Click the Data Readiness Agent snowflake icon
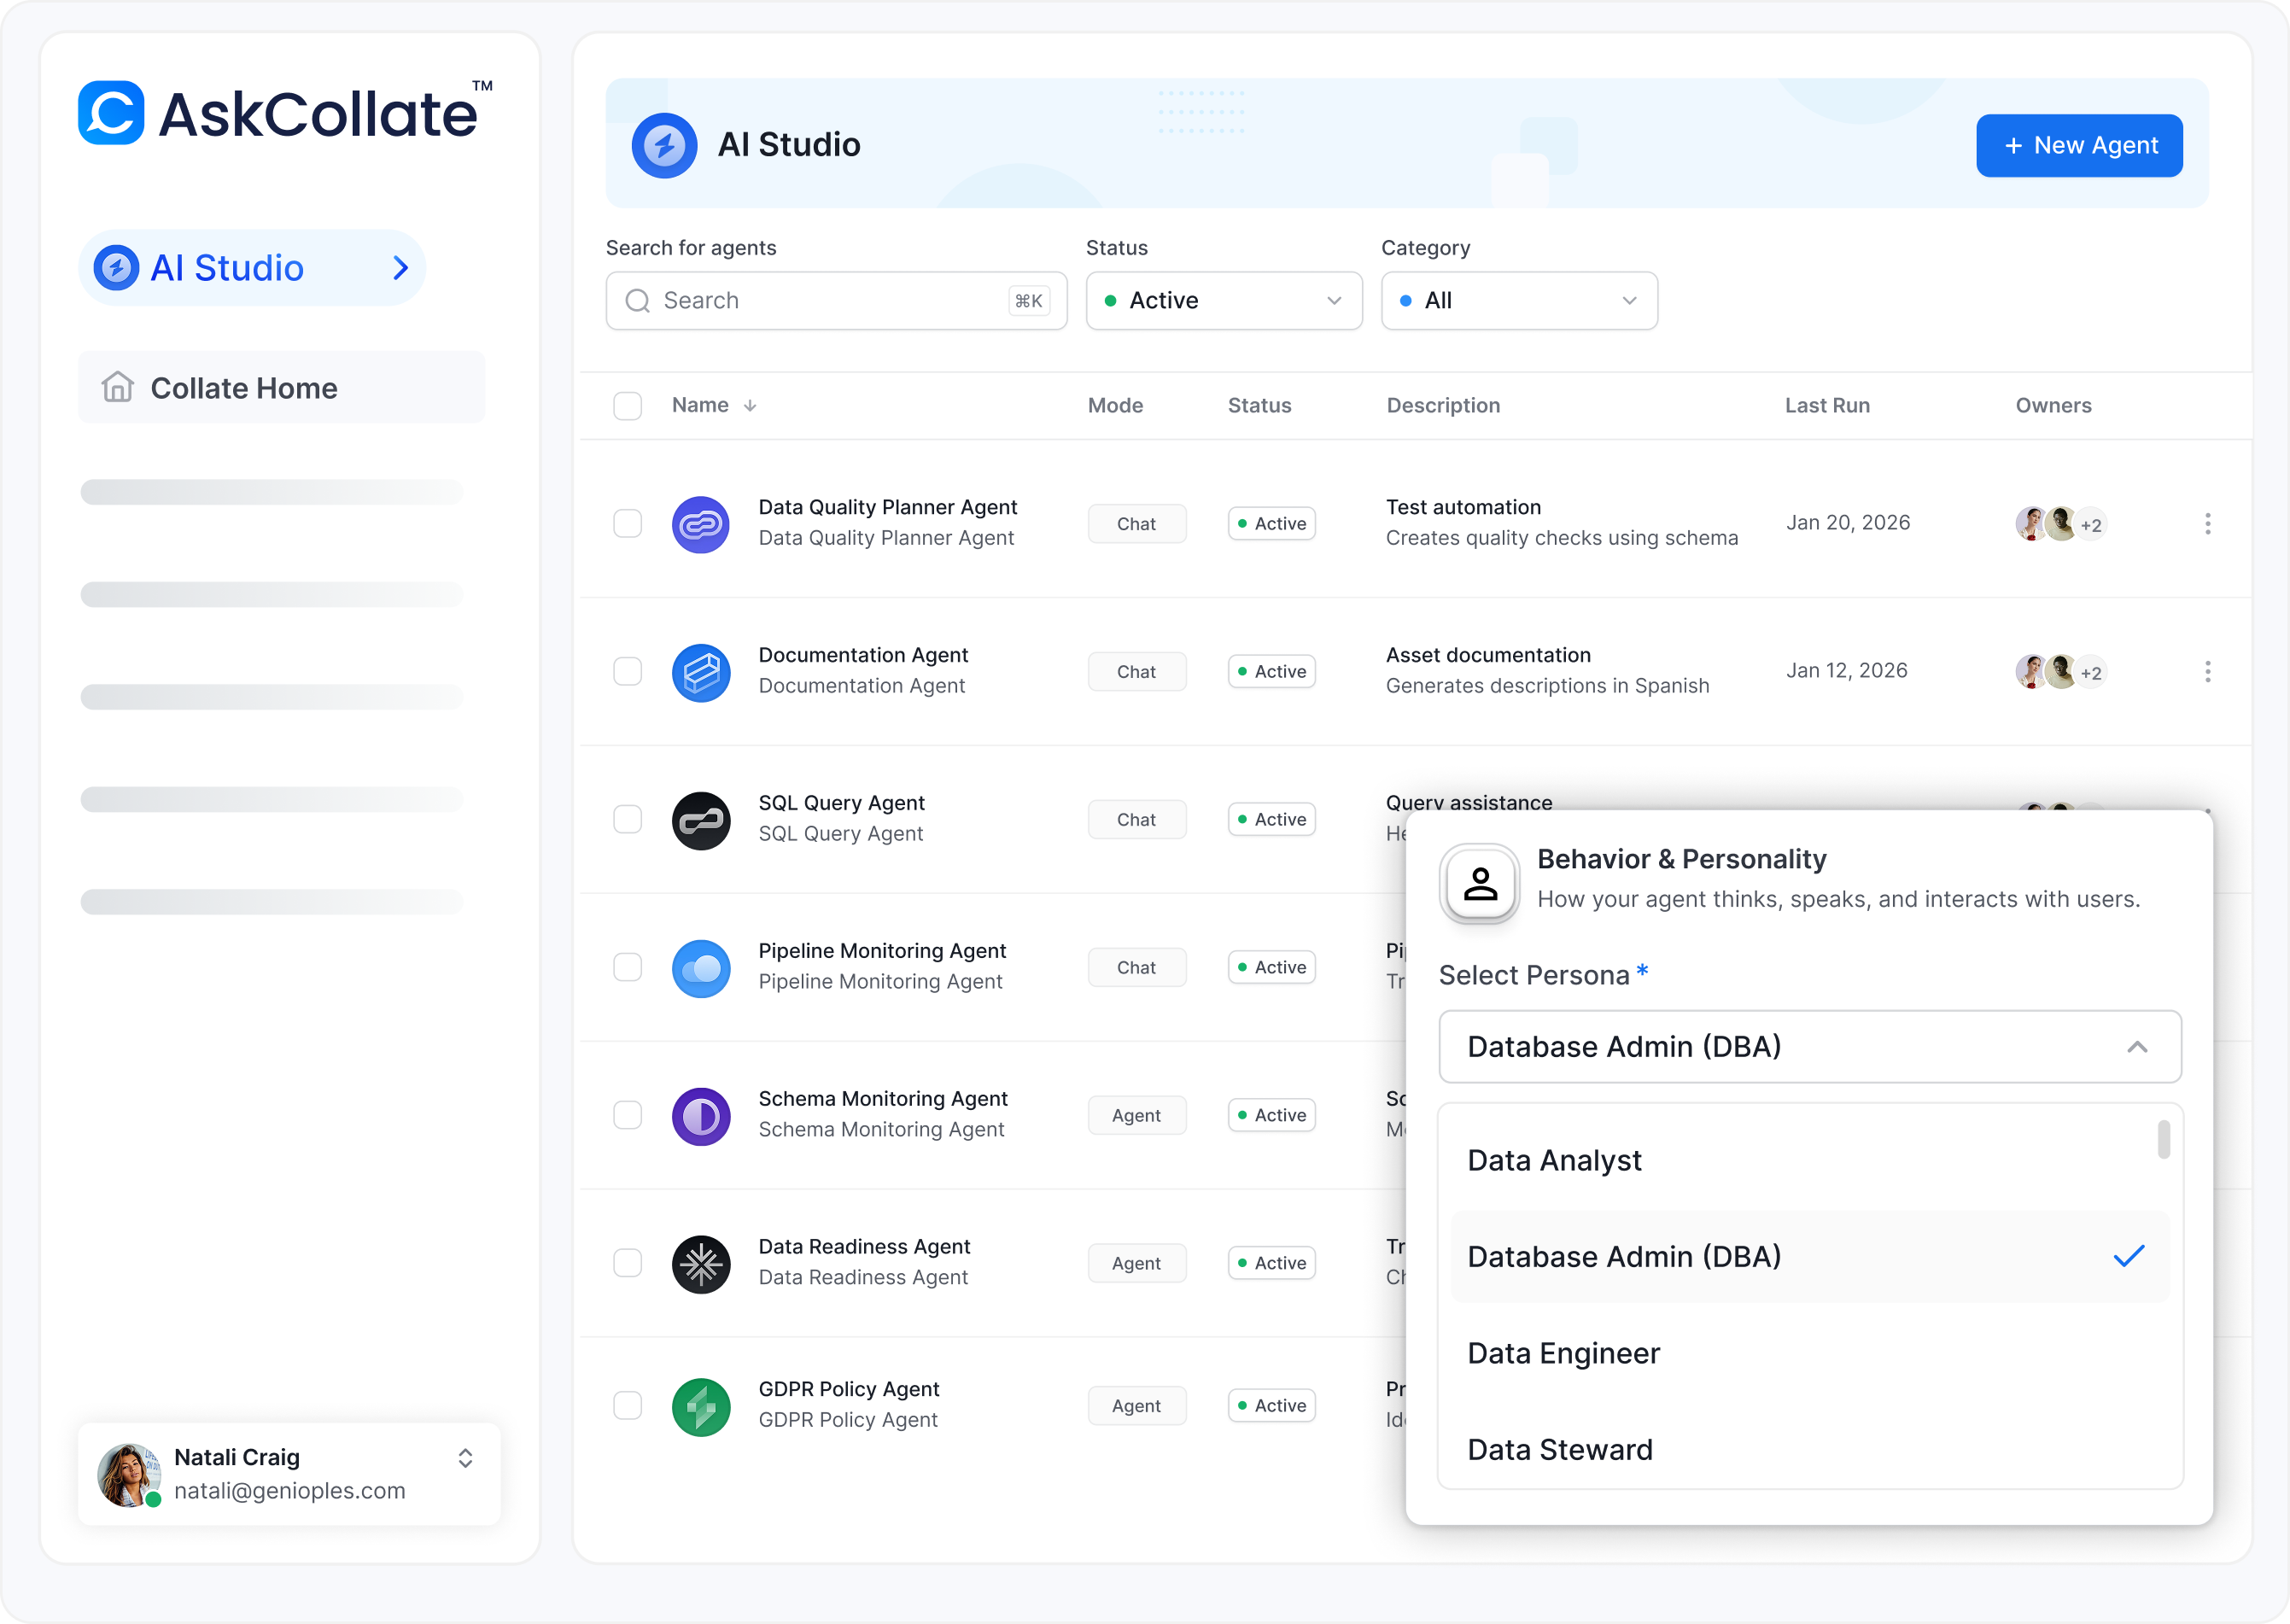 (x=700, y=1264)
